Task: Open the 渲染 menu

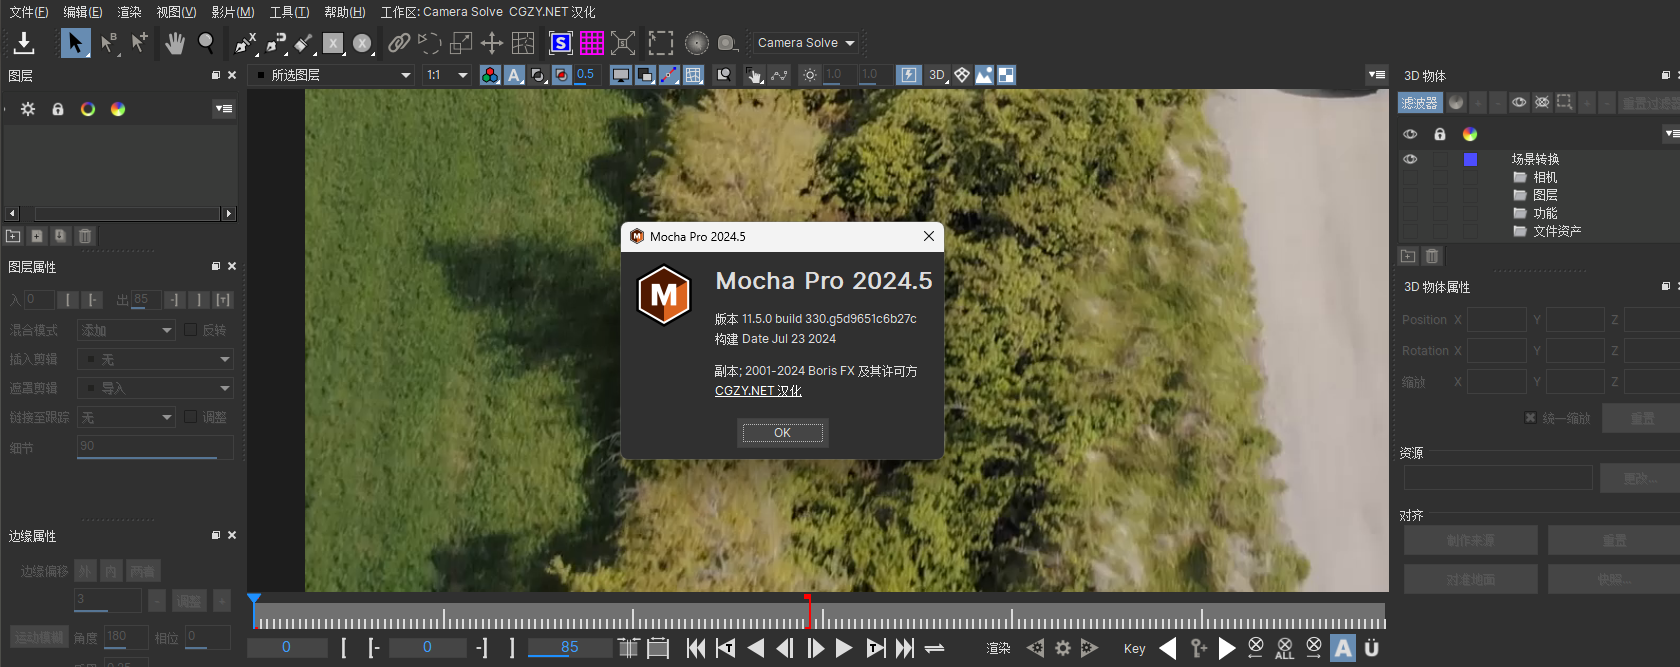Action: pyautogui.click(x=129, y=12)
